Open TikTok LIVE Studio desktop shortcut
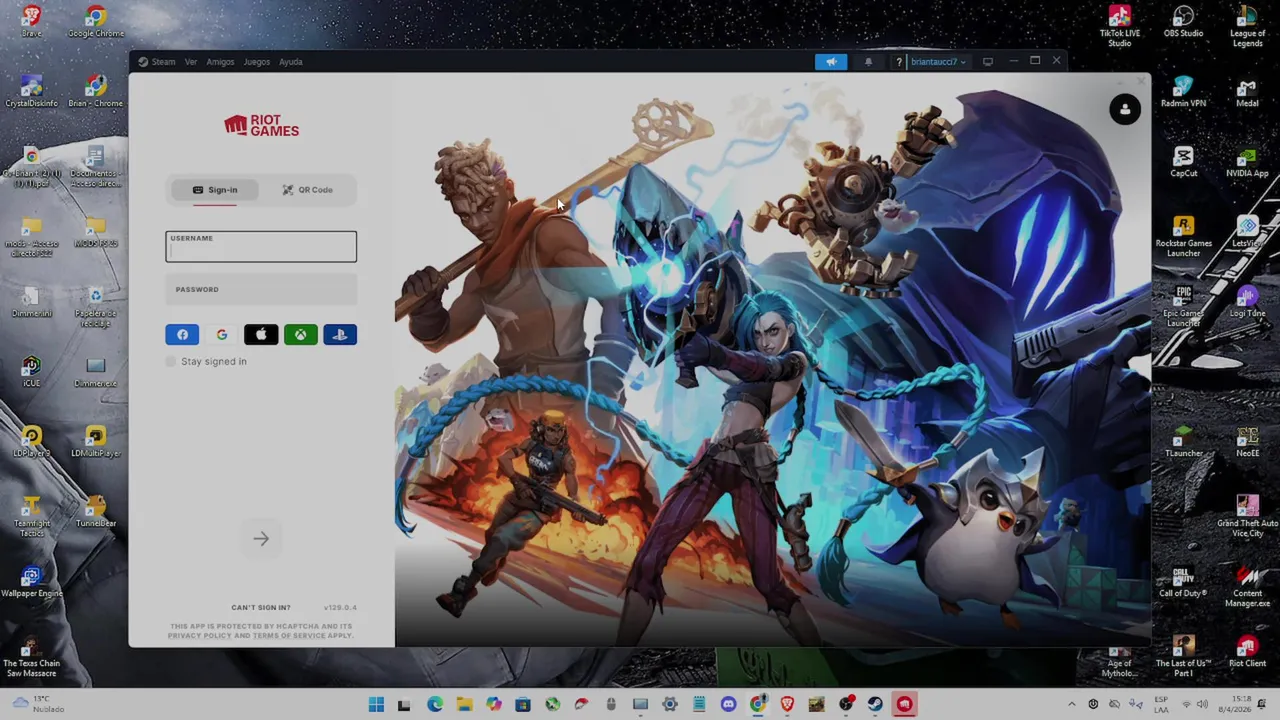The width and height of the screenshot is (1280, 720). (x=1120, y=26)
